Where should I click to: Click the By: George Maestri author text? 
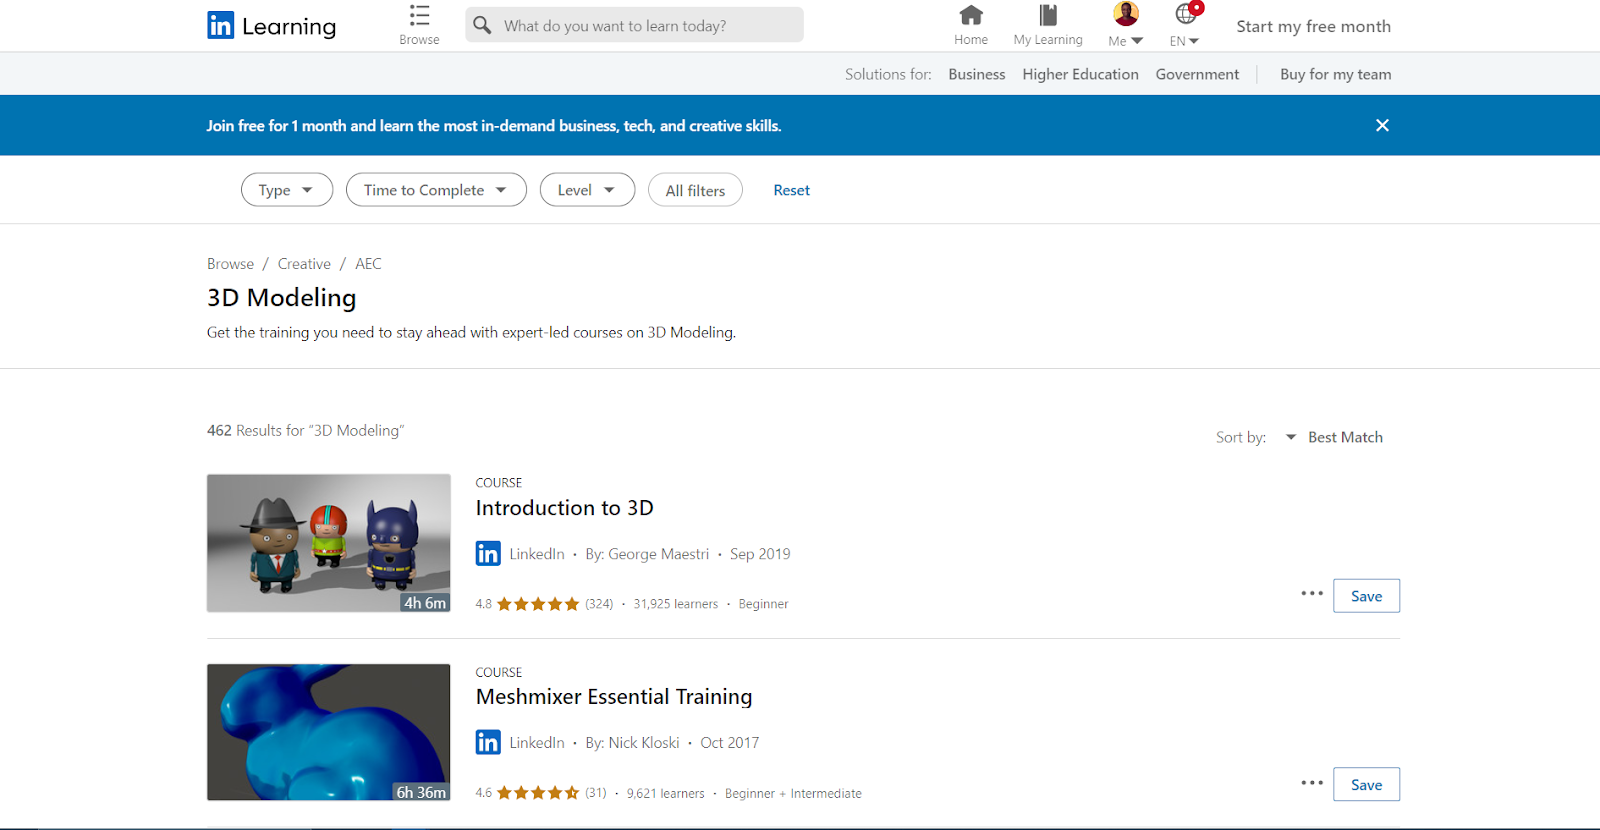point(647,554)
